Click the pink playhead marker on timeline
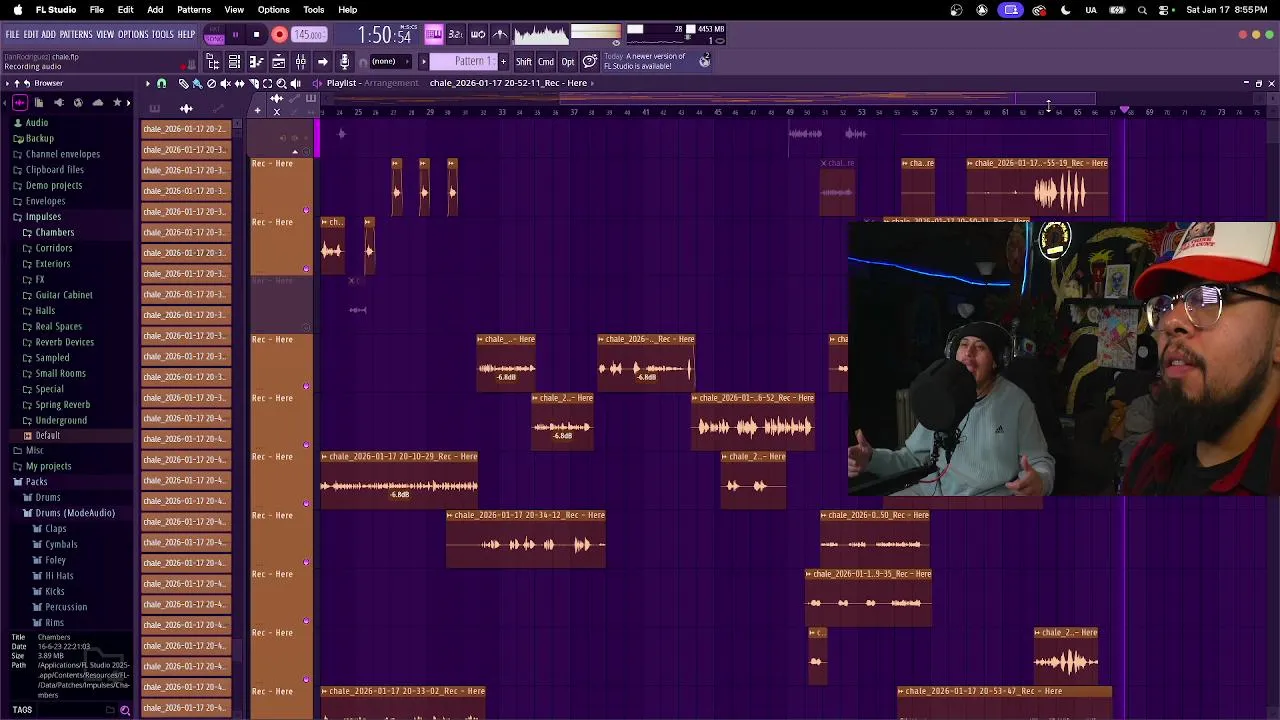The height and width of the screenshot is (720, 1280). pos(1125,110)
